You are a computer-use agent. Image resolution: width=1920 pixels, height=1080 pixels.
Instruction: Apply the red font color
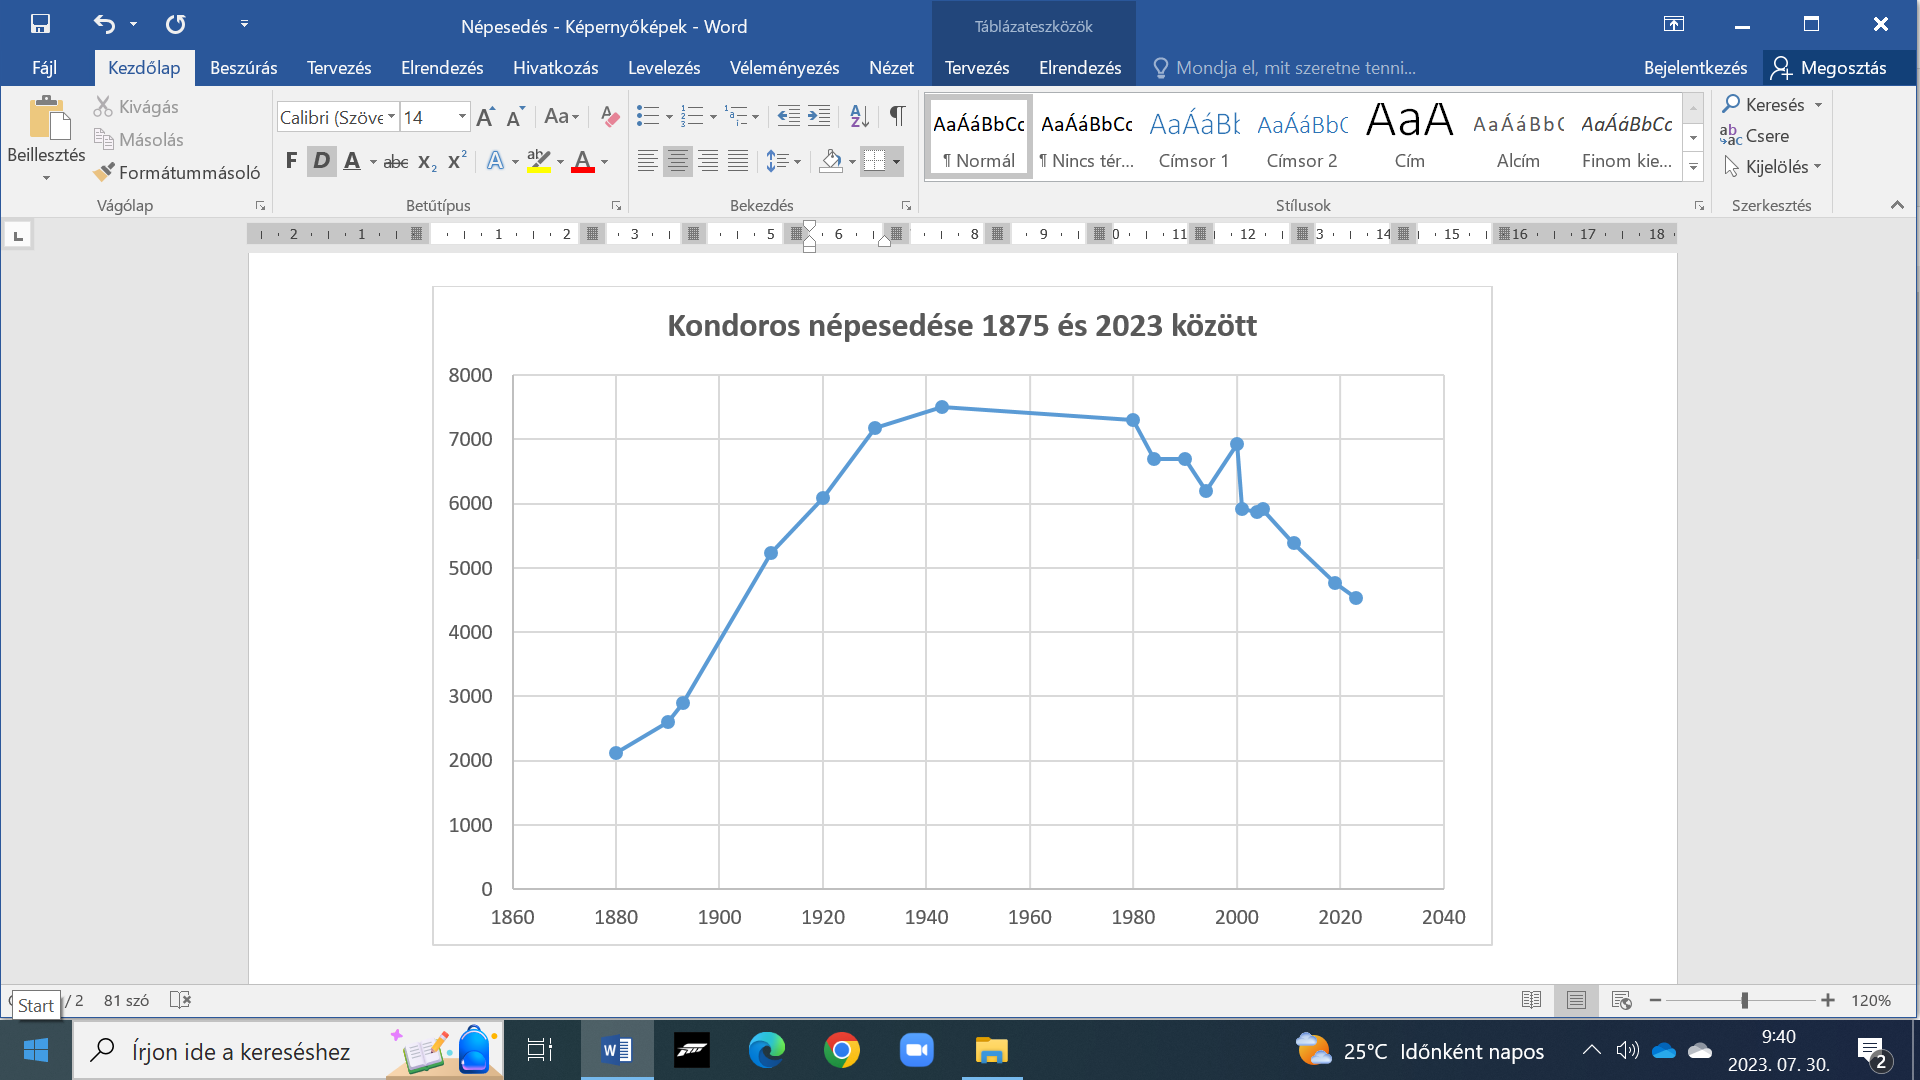[x=583, y=161]
